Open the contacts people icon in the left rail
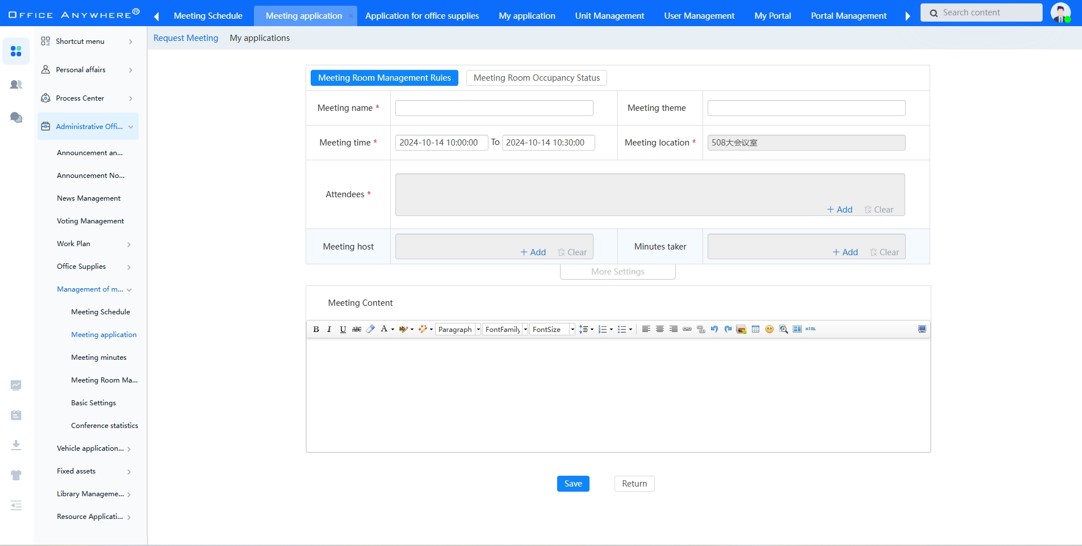1082x546 pixels. pos(16,84)
